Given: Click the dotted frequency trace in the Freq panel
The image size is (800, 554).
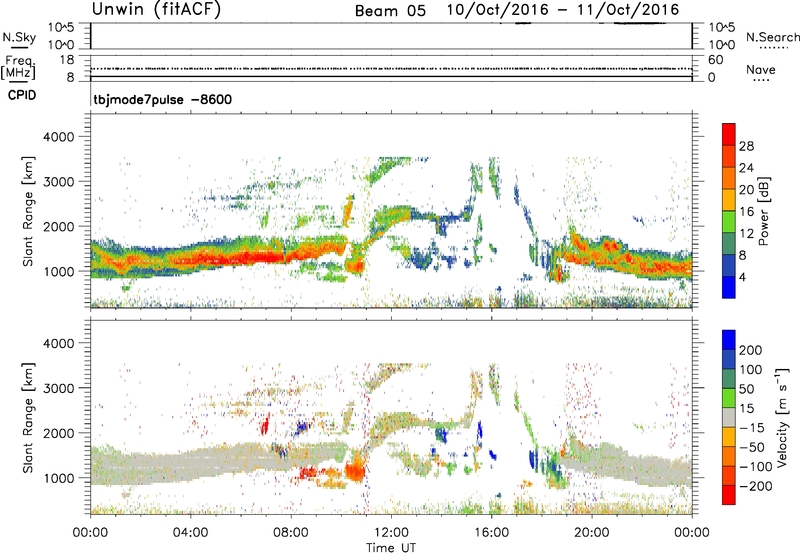Looking at the screenshot, I should [391, 68].
